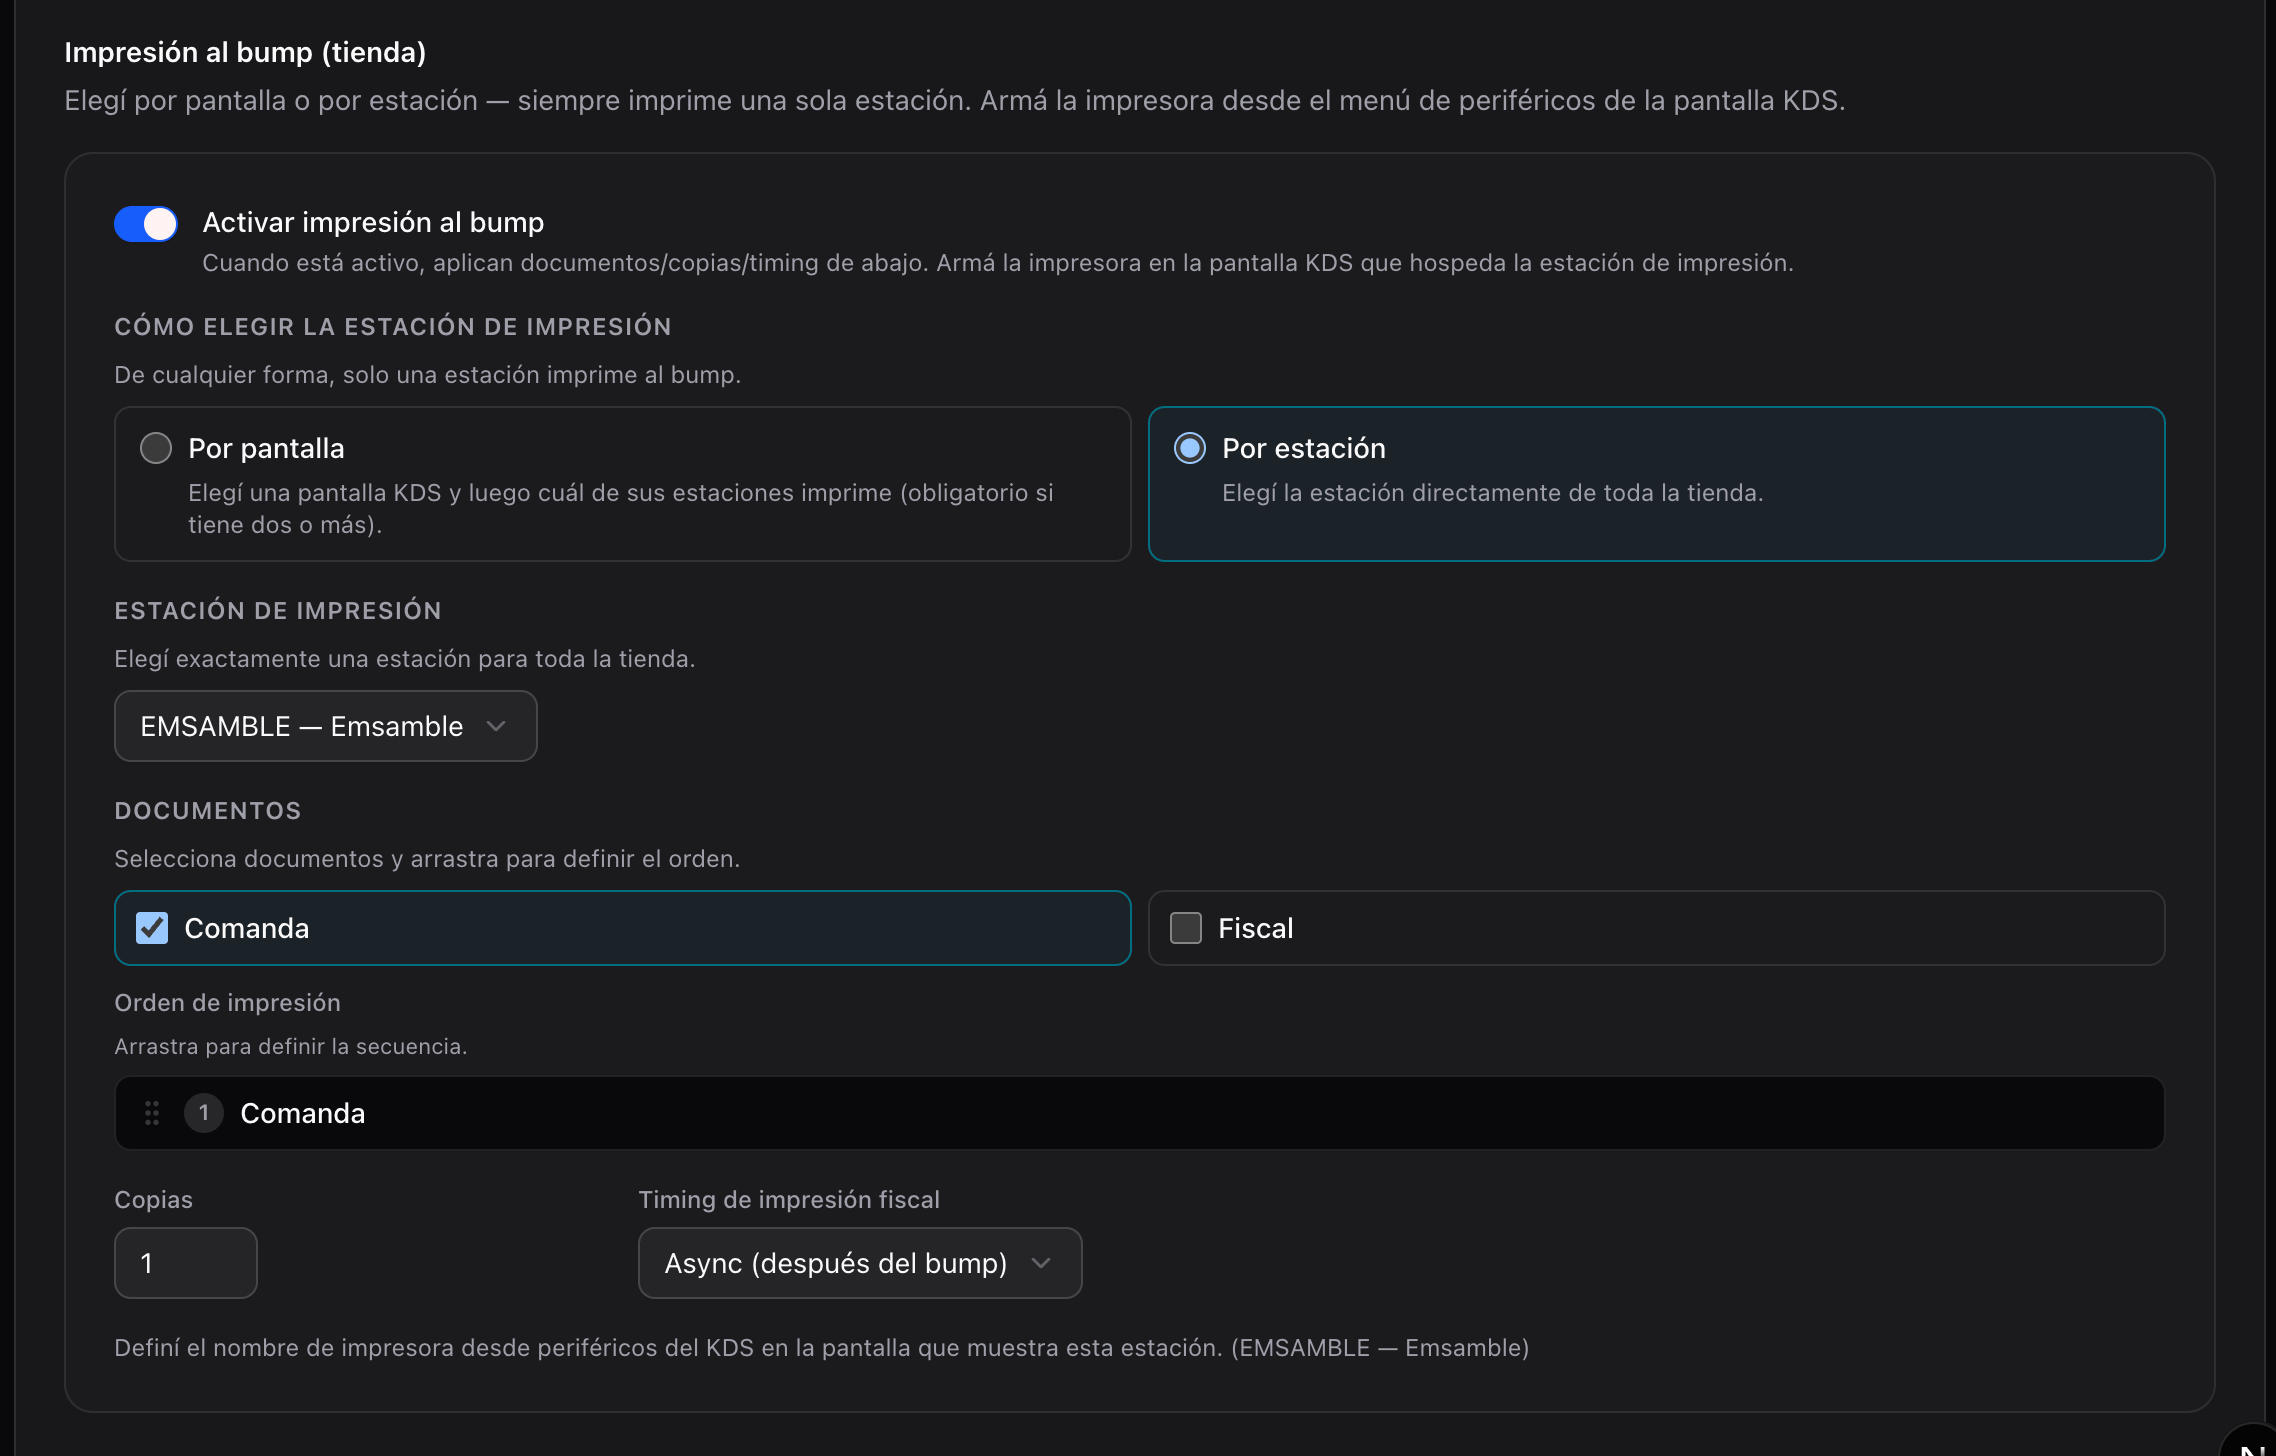Grab the drag handle for Comanda row

[152, 1113]
